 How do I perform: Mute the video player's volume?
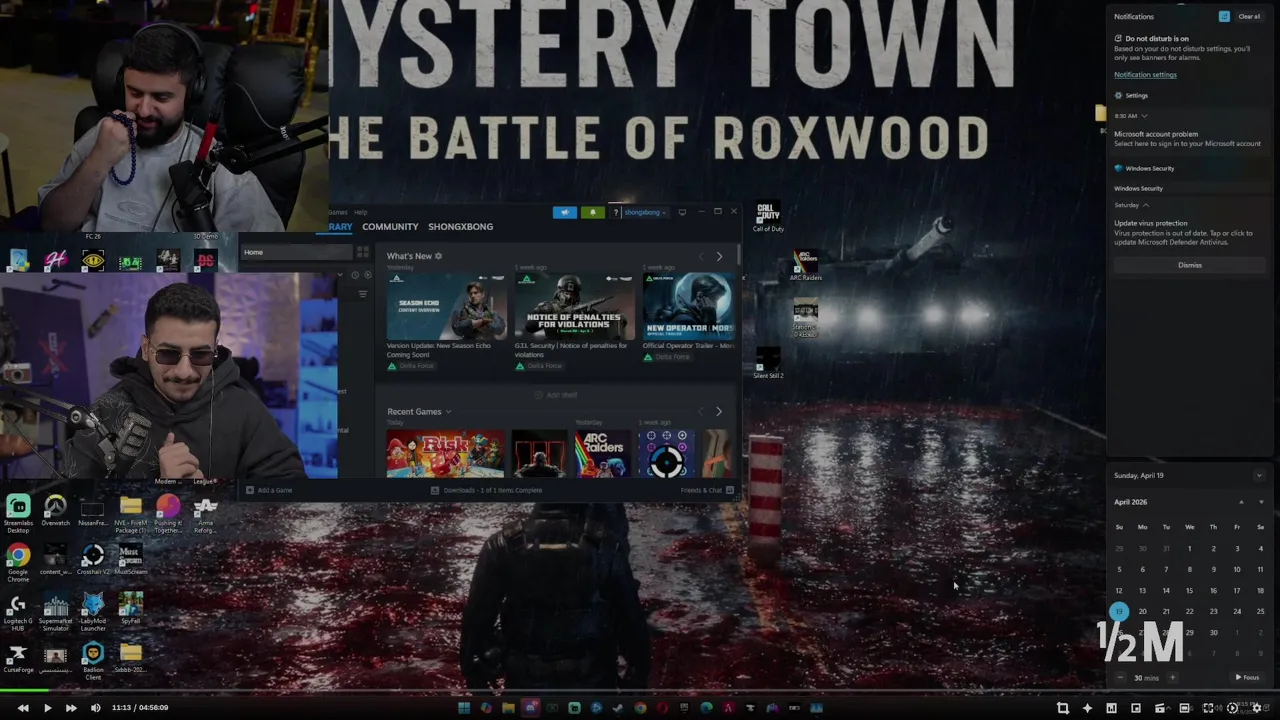point(96,708)
